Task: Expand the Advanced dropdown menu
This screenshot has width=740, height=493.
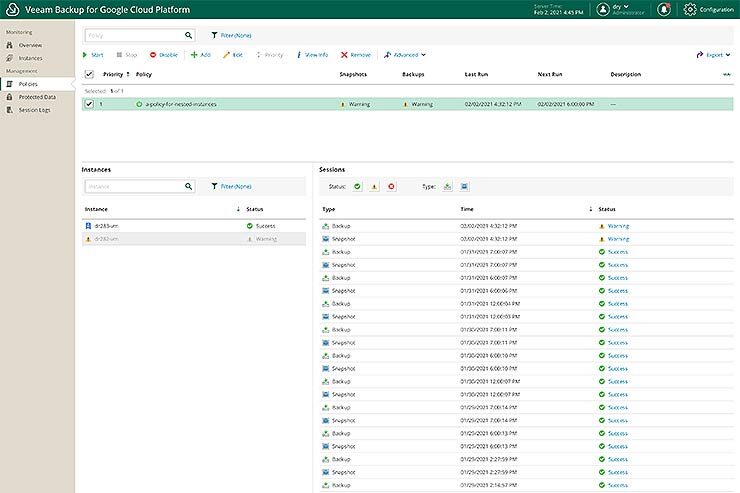Action: coord(404,55)
